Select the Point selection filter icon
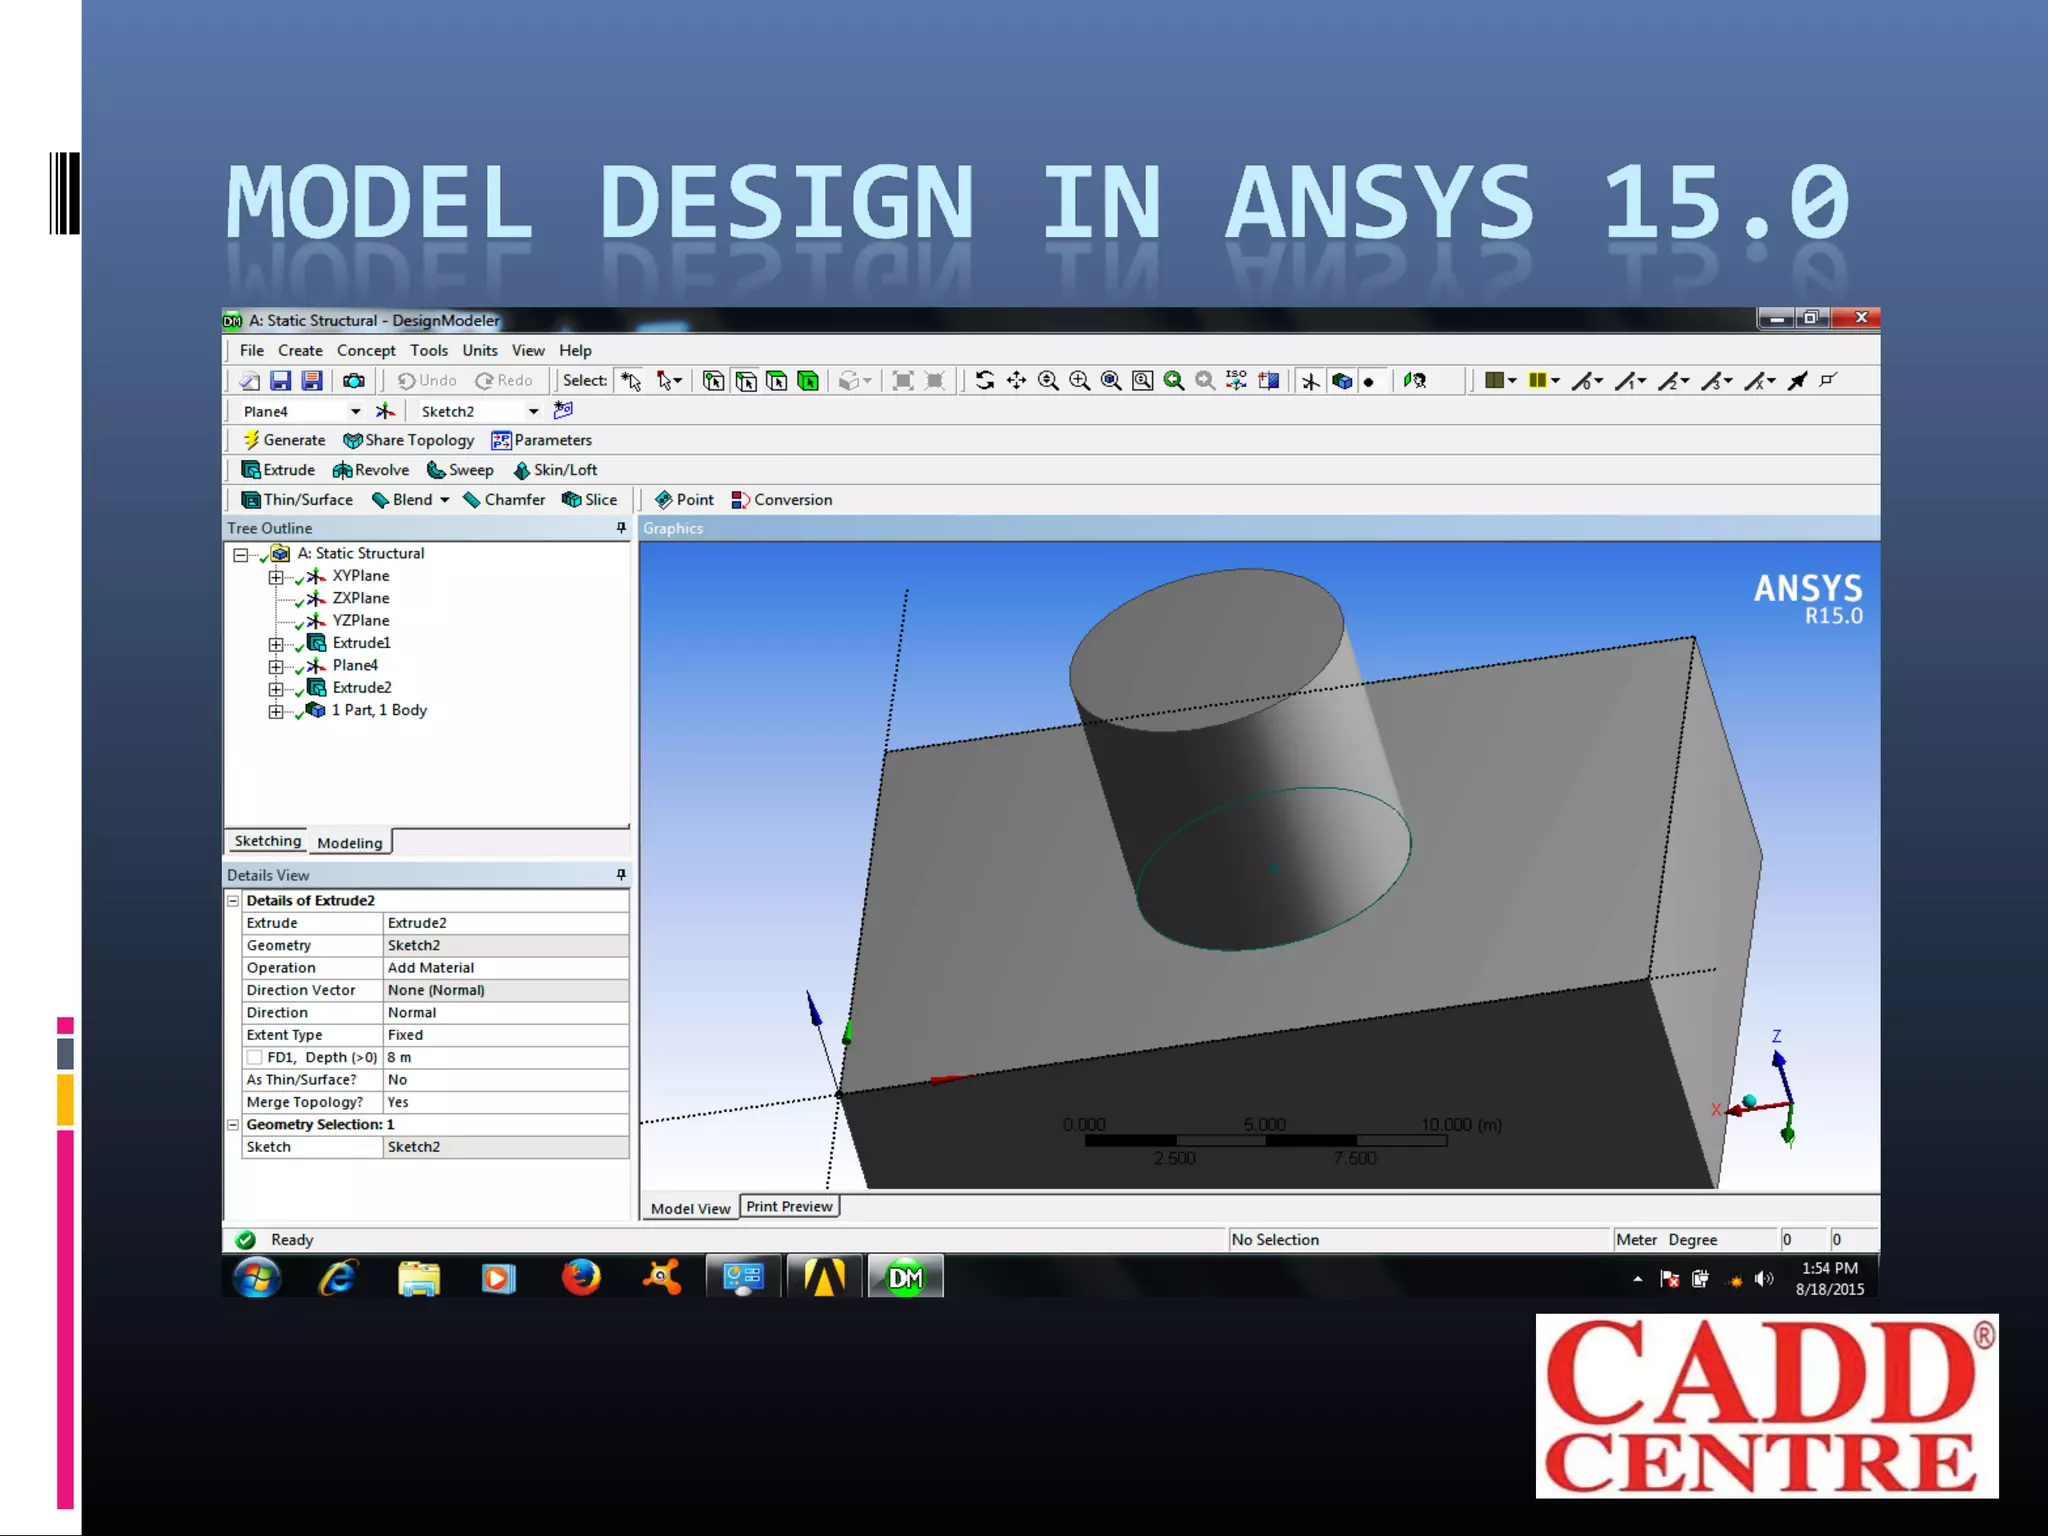 click(713, 381)
